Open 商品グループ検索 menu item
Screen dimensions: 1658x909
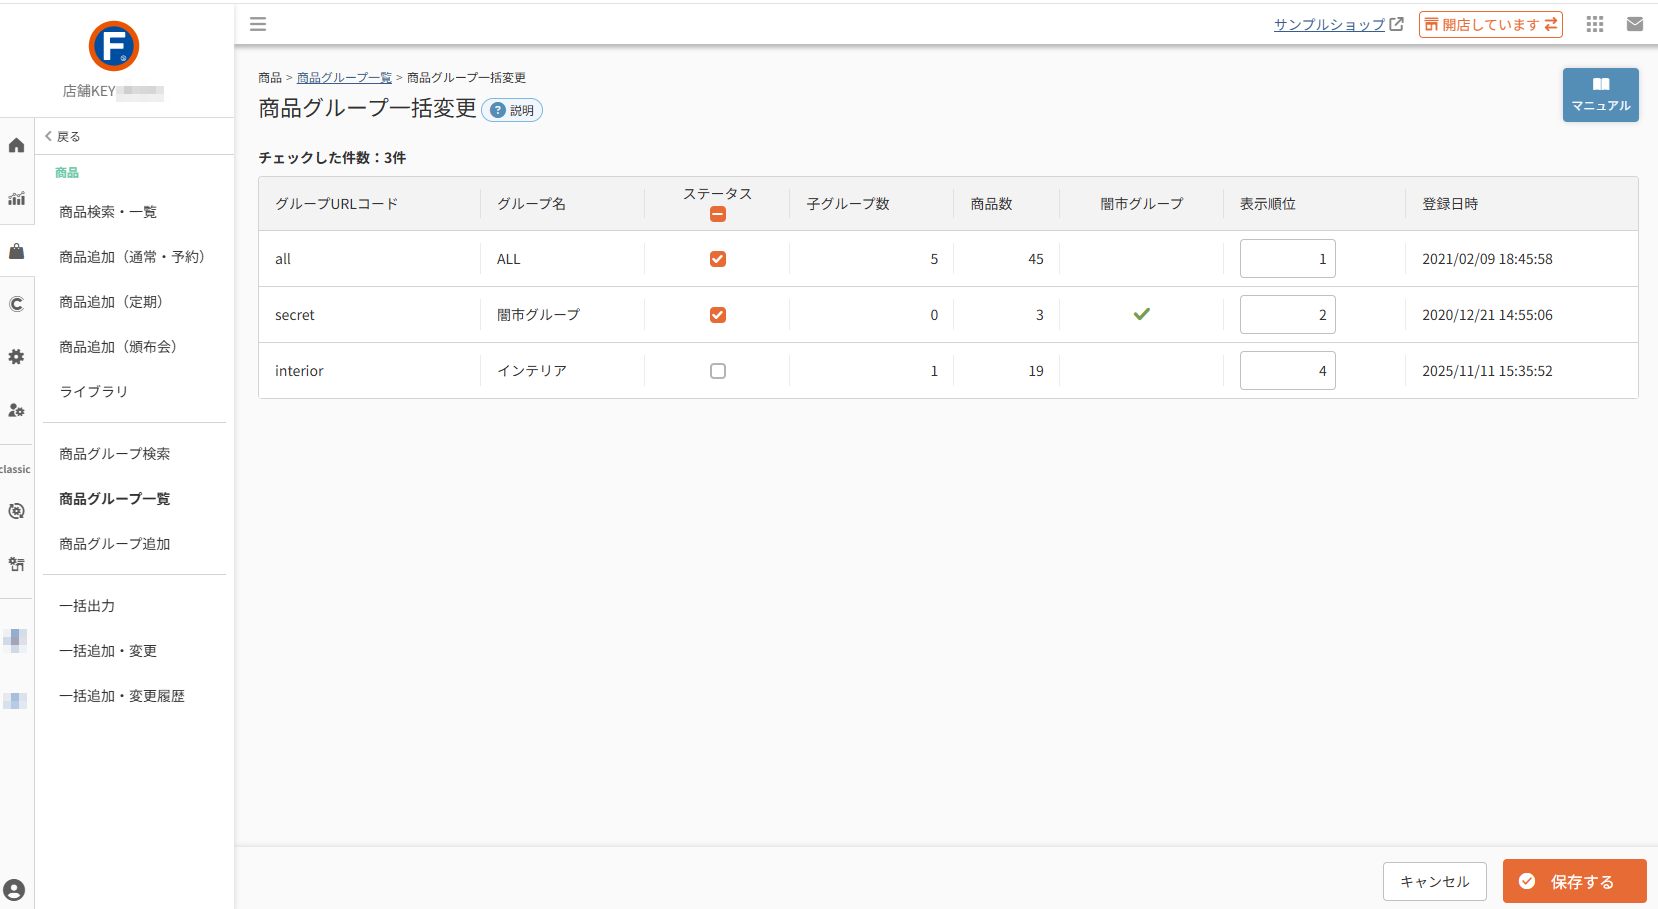pyautogui.click(x=115, y=454)
